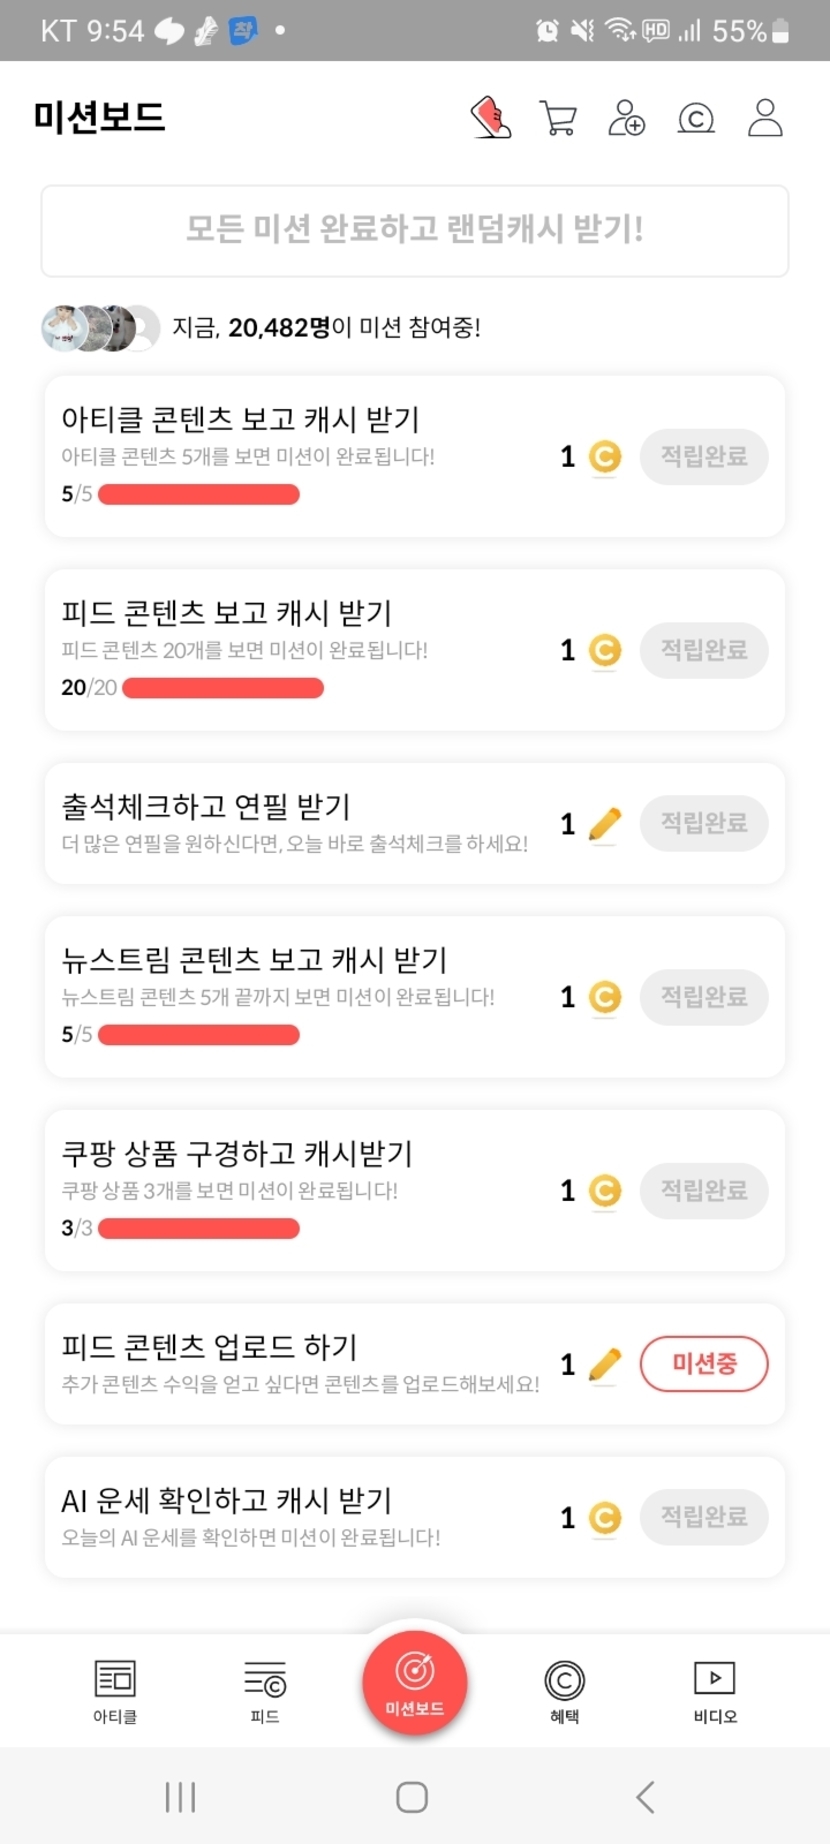Tap the coin icon on AI 운세 mission
Viewport: 830px width, 1844px height.
pyautogui.click(x=605, y=1518)
